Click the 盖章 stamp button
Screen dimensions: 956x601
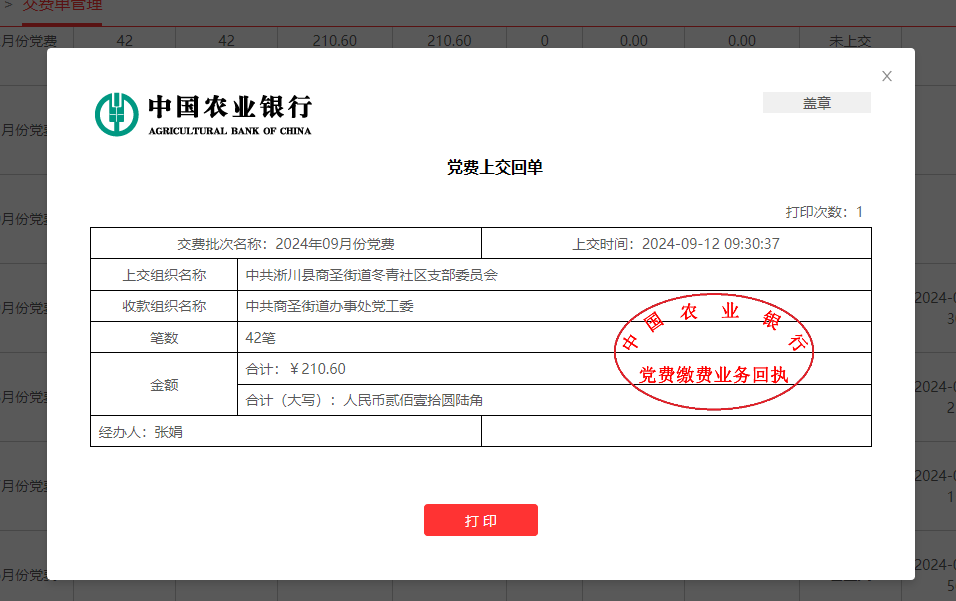(816, 103)
